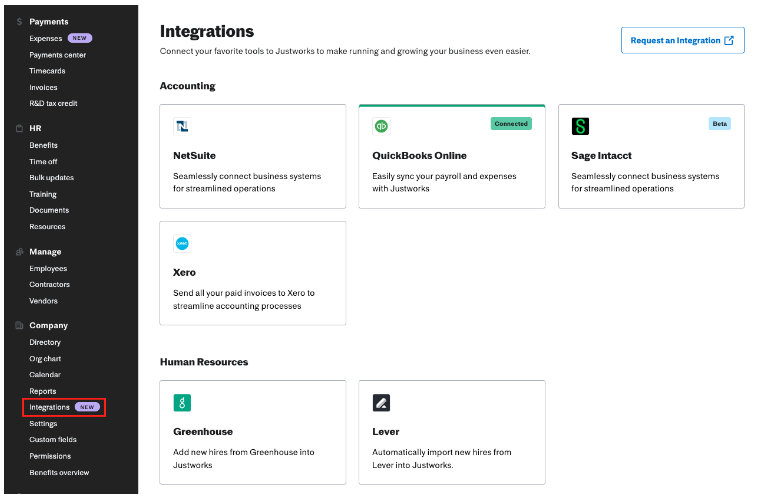The height and width of the screenshot is (498, 757).
Task: Open R&D tax credit page
Action: click(53, 103)
